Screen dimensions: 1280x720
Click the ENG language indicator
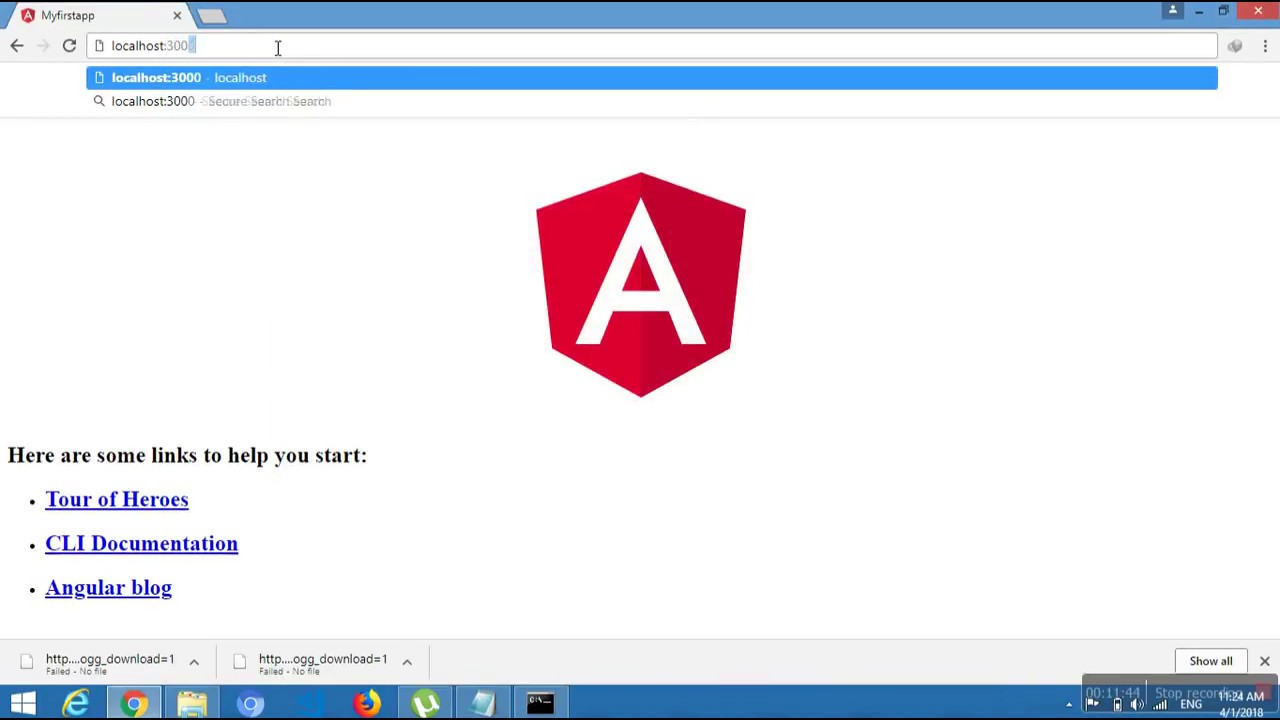[1191, 705]
